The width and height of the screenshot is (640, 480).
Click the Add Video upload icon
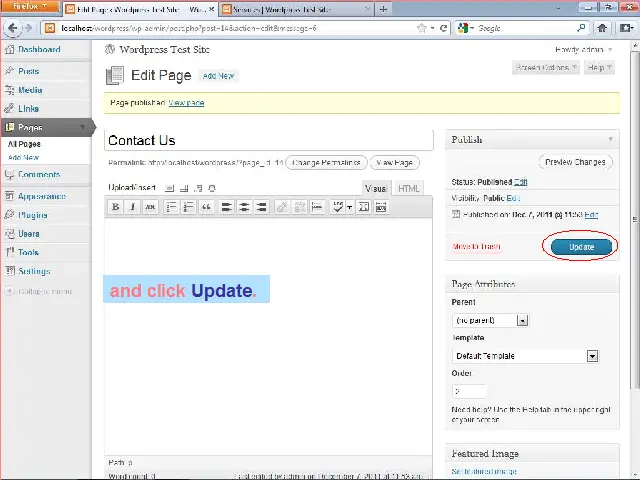184,188
